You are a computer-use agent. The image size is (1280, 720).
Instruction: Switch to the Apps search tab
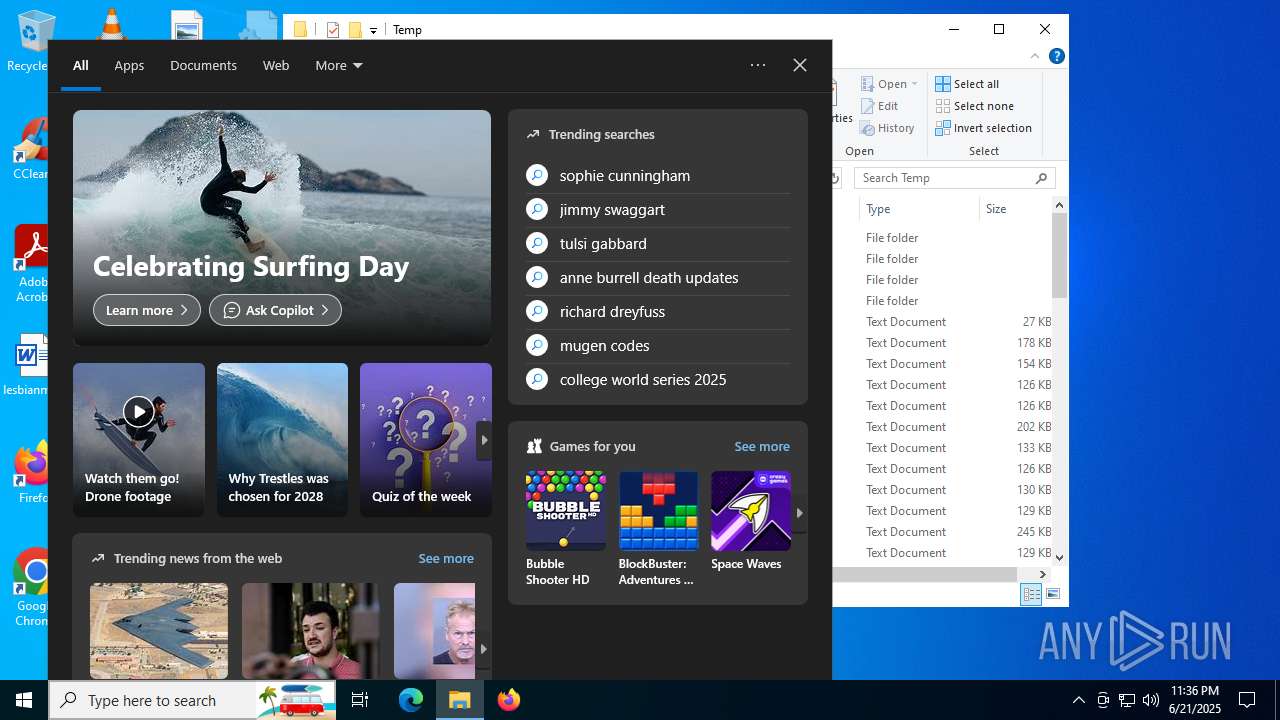click(x=129, y=65)
